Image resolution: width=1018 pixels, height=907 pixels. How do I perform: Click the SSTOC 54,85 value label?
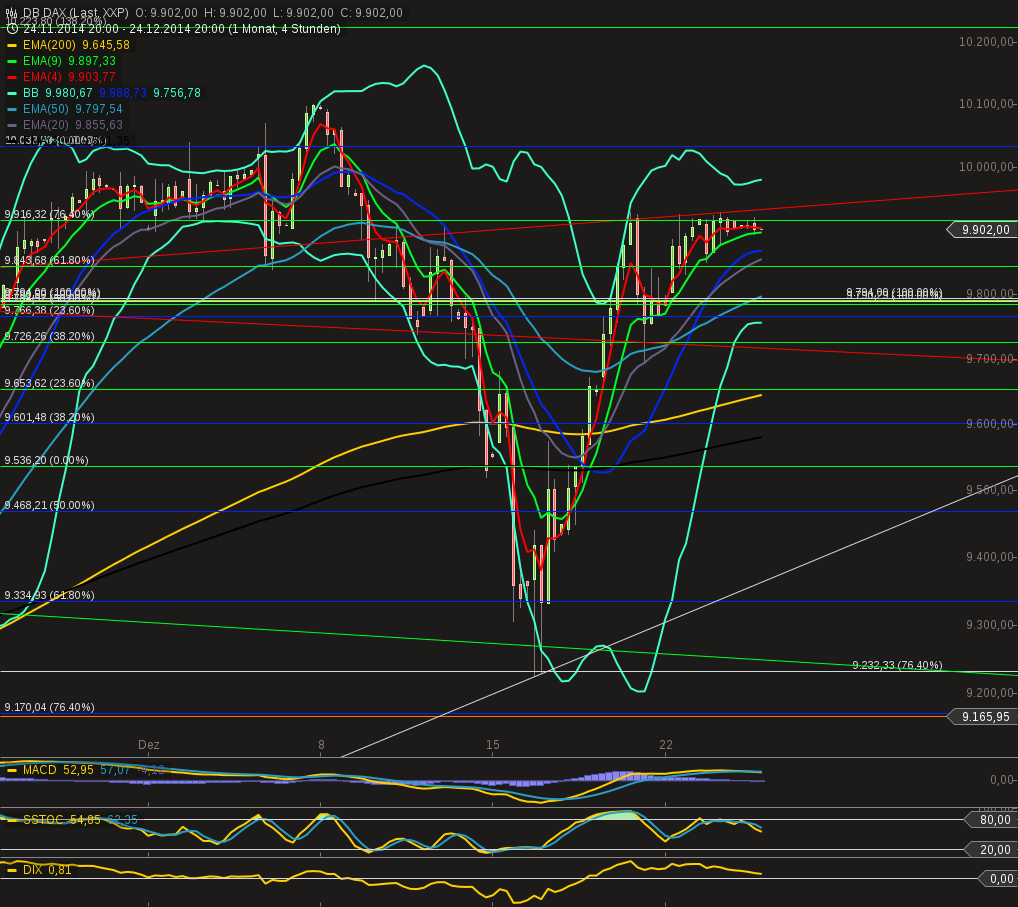pos(62,820)
